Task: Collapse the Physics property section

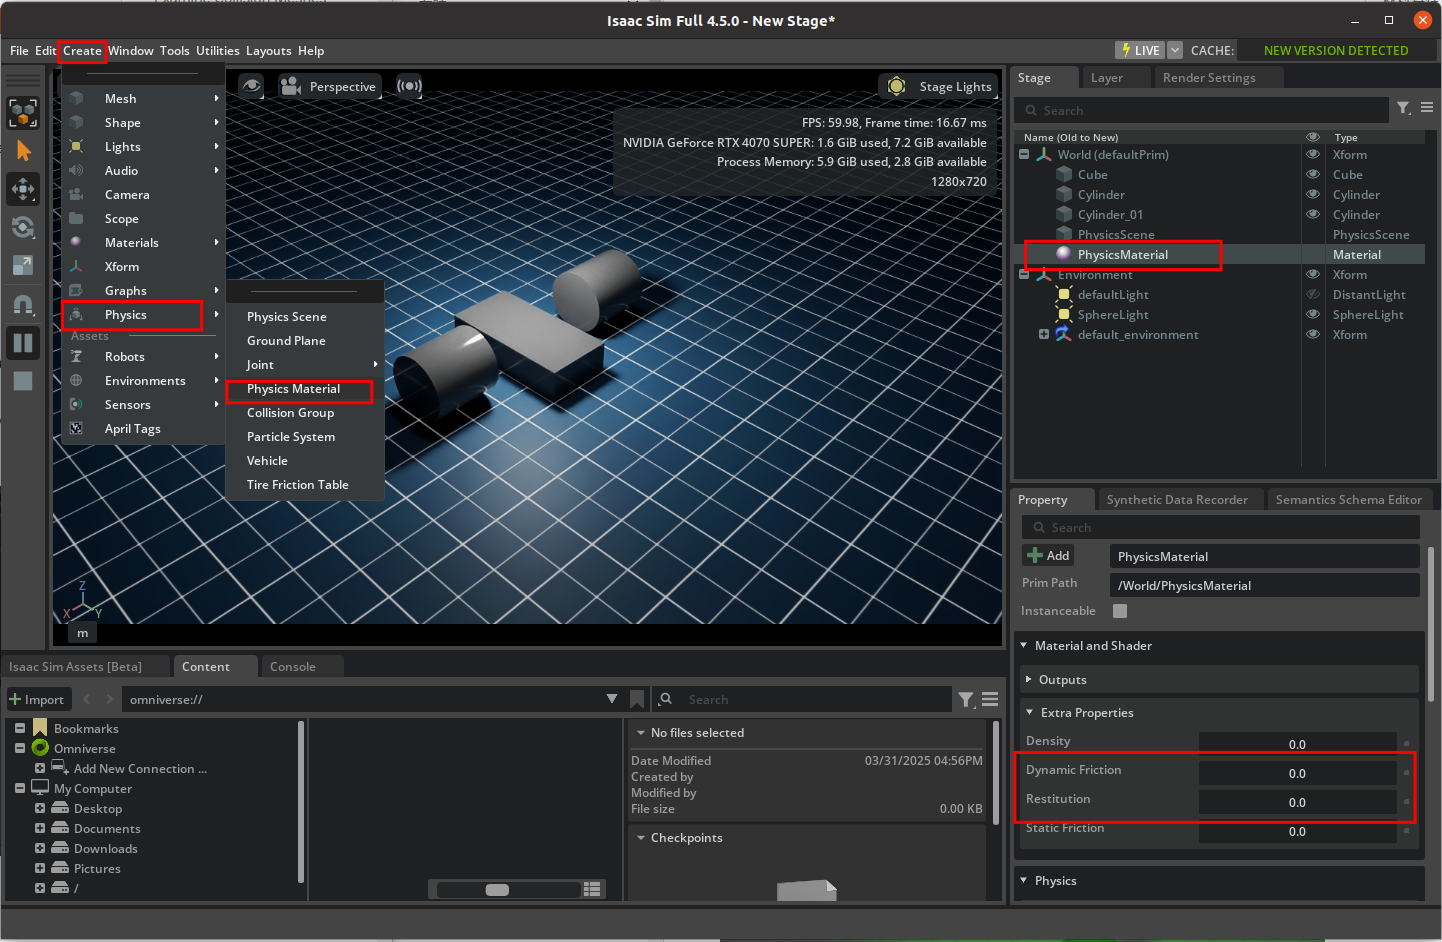Action: point(1024,880)
